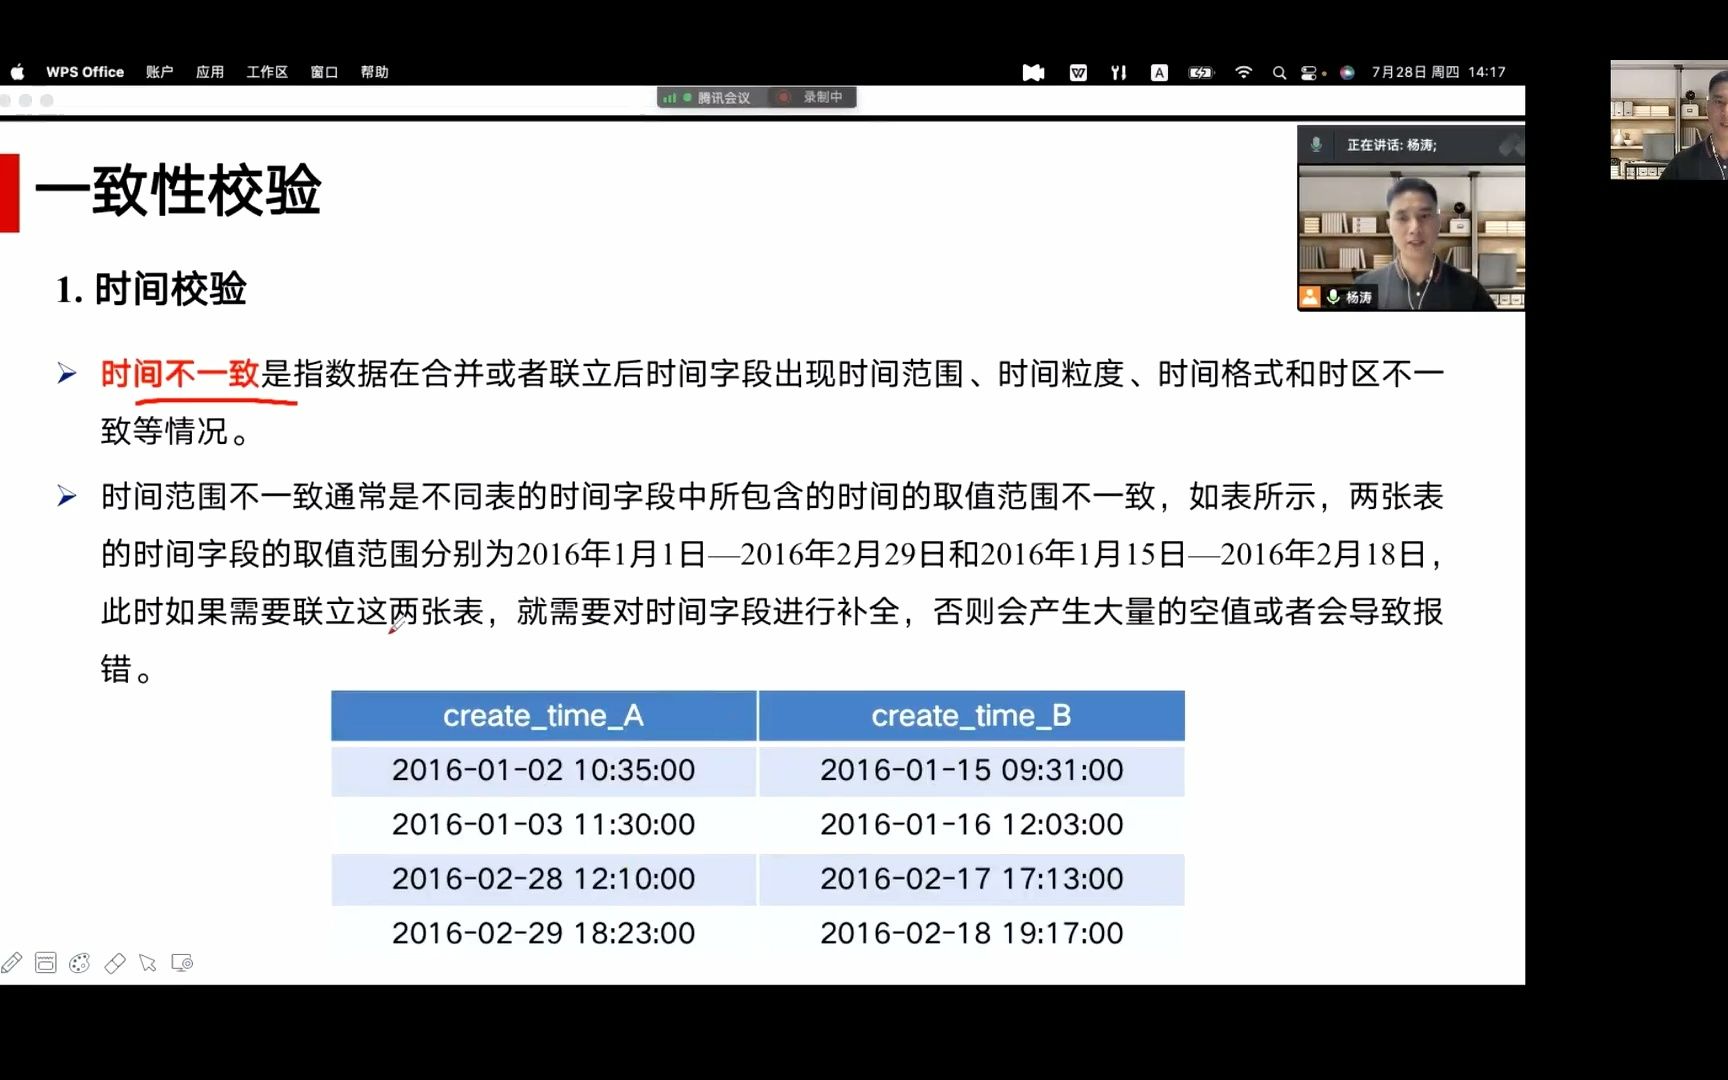Select the speaker video thumbnail of 杨涛

click(1411, 238)
